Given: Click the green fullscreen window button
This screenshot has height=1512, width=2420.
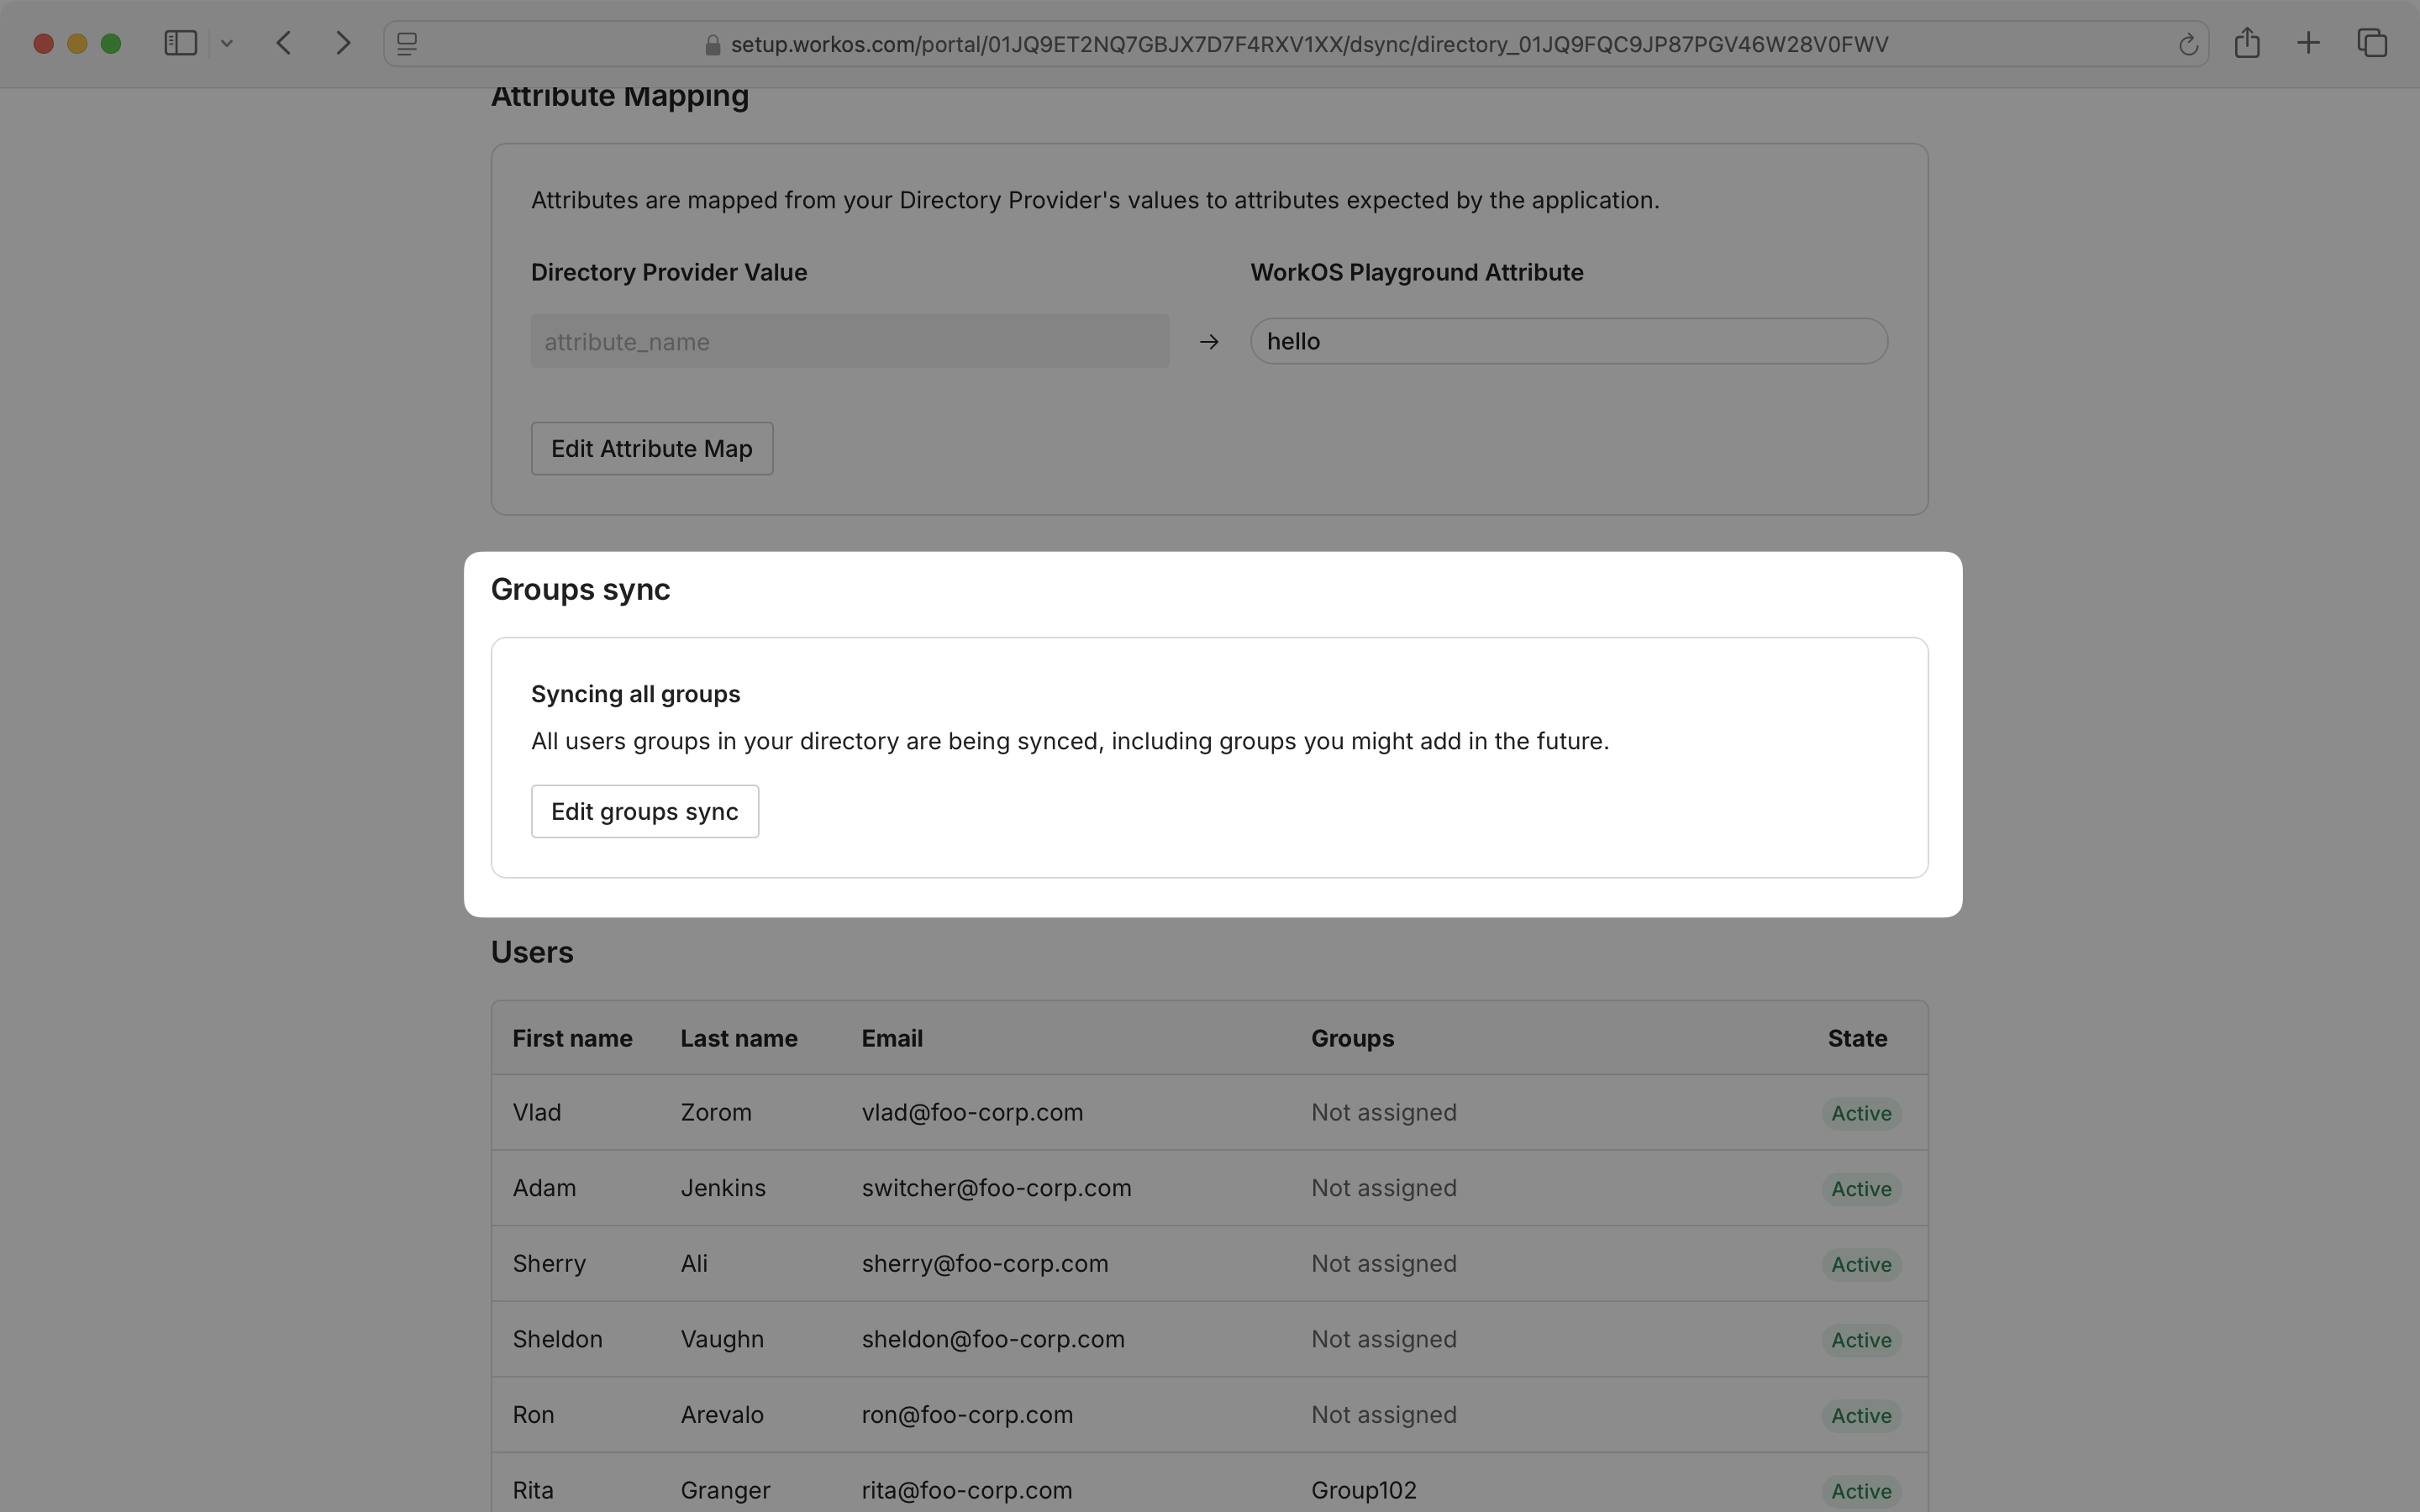Looking at the screenshot, I should (x=111, y=43).
